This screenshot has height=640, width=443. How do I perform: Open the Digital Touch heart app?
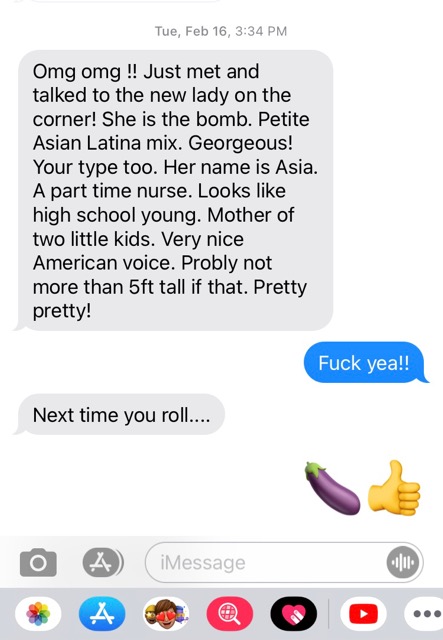(x=294, y=613)
